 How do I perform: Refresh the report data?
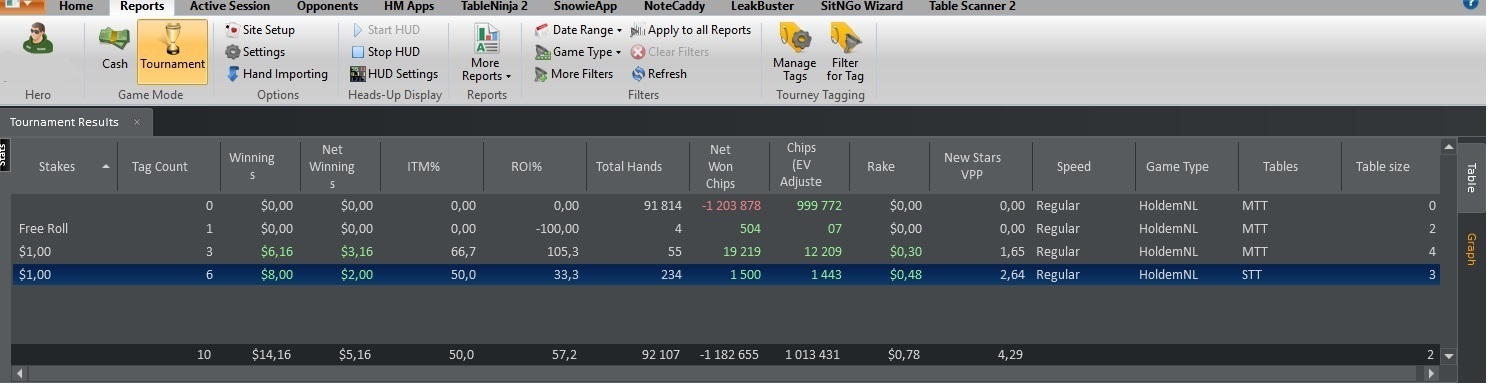point(659,74)
